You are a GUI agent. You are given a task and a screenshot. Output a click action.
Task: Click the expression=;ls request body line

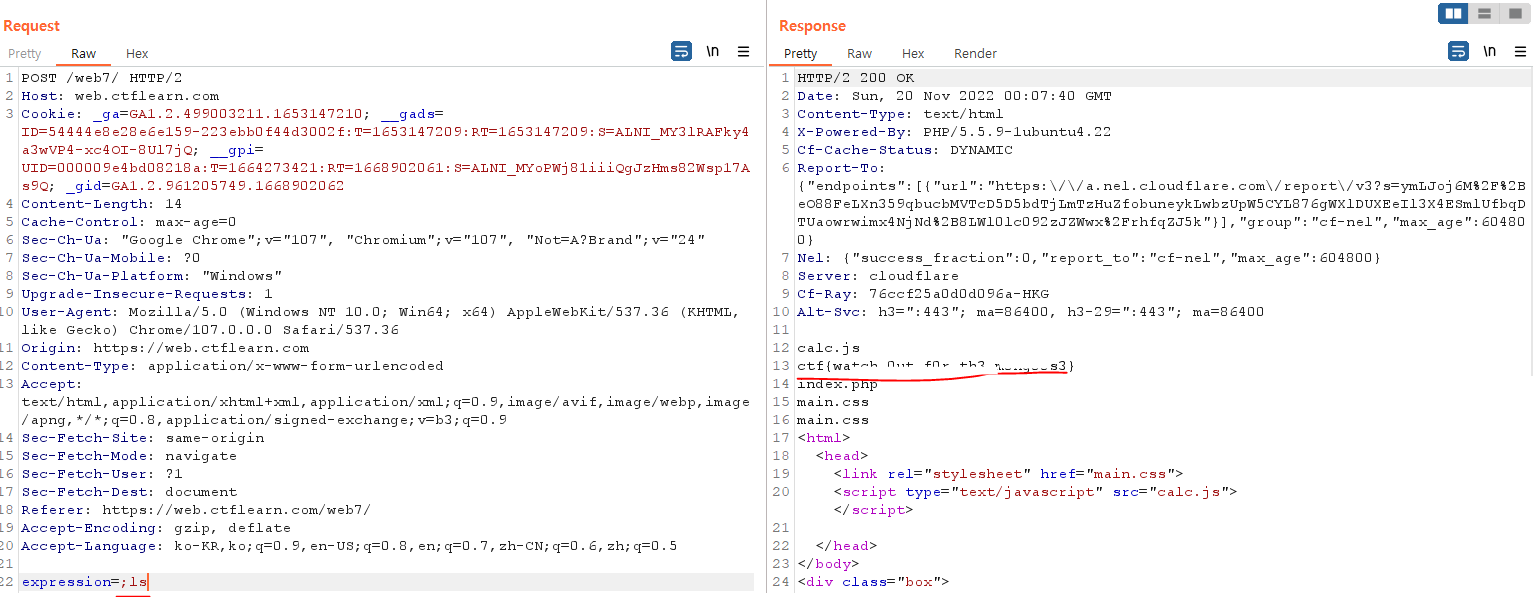pos(85,582)
